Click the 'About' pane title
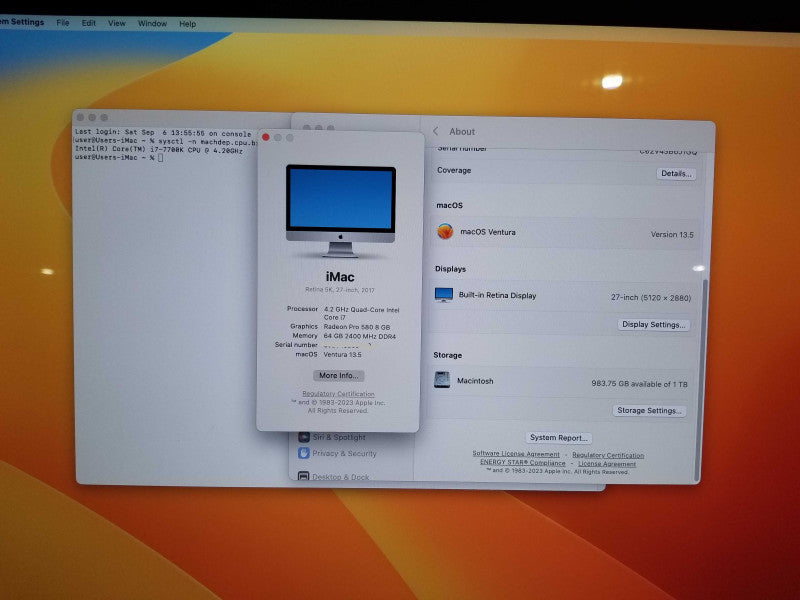The height and width of the screenshot is (600, 800). coord(462,131)
